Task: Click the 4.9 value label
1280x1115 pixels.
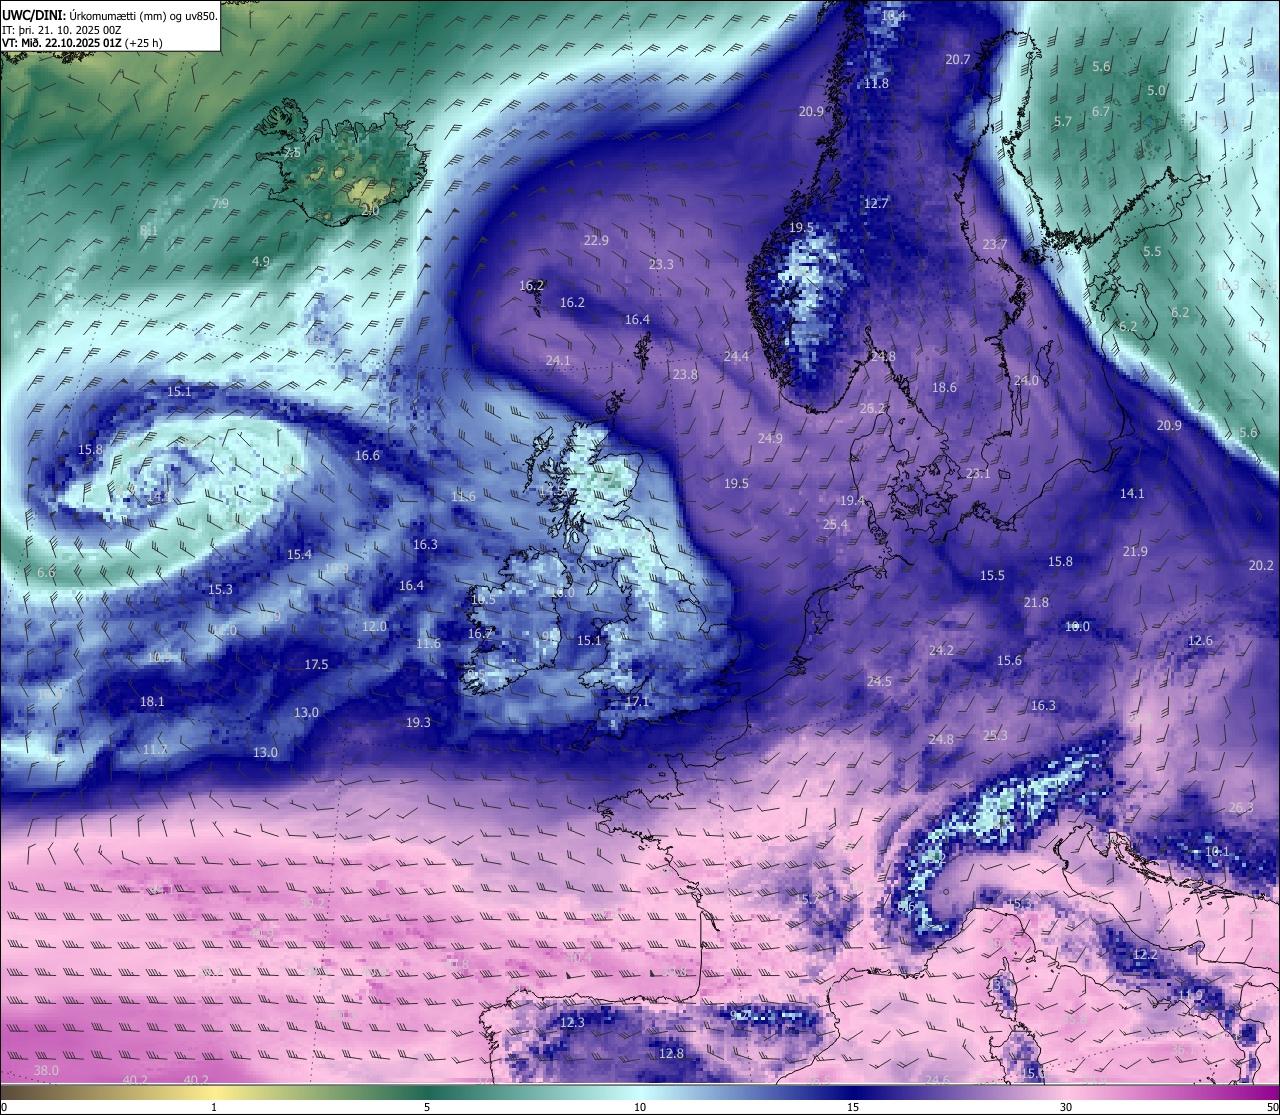Action: click(260, 262)
